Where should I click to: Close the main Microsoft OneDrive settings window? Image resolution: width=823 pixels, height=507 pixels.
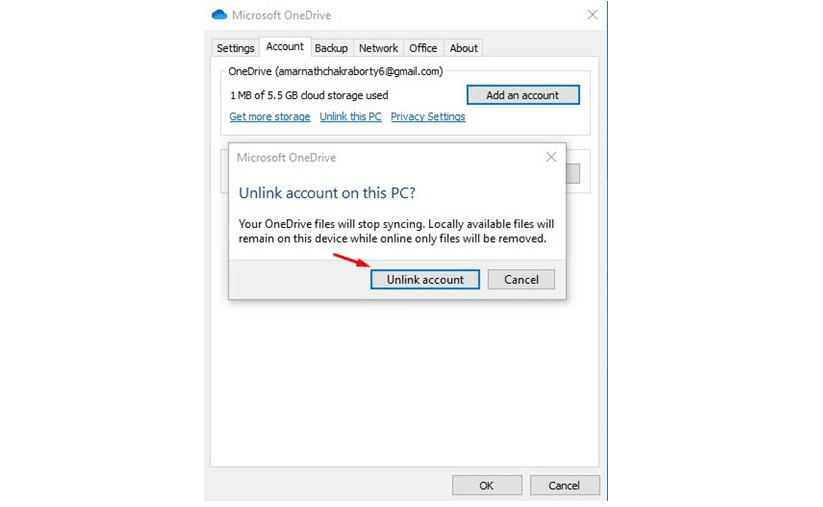click(x=592, y=15)
